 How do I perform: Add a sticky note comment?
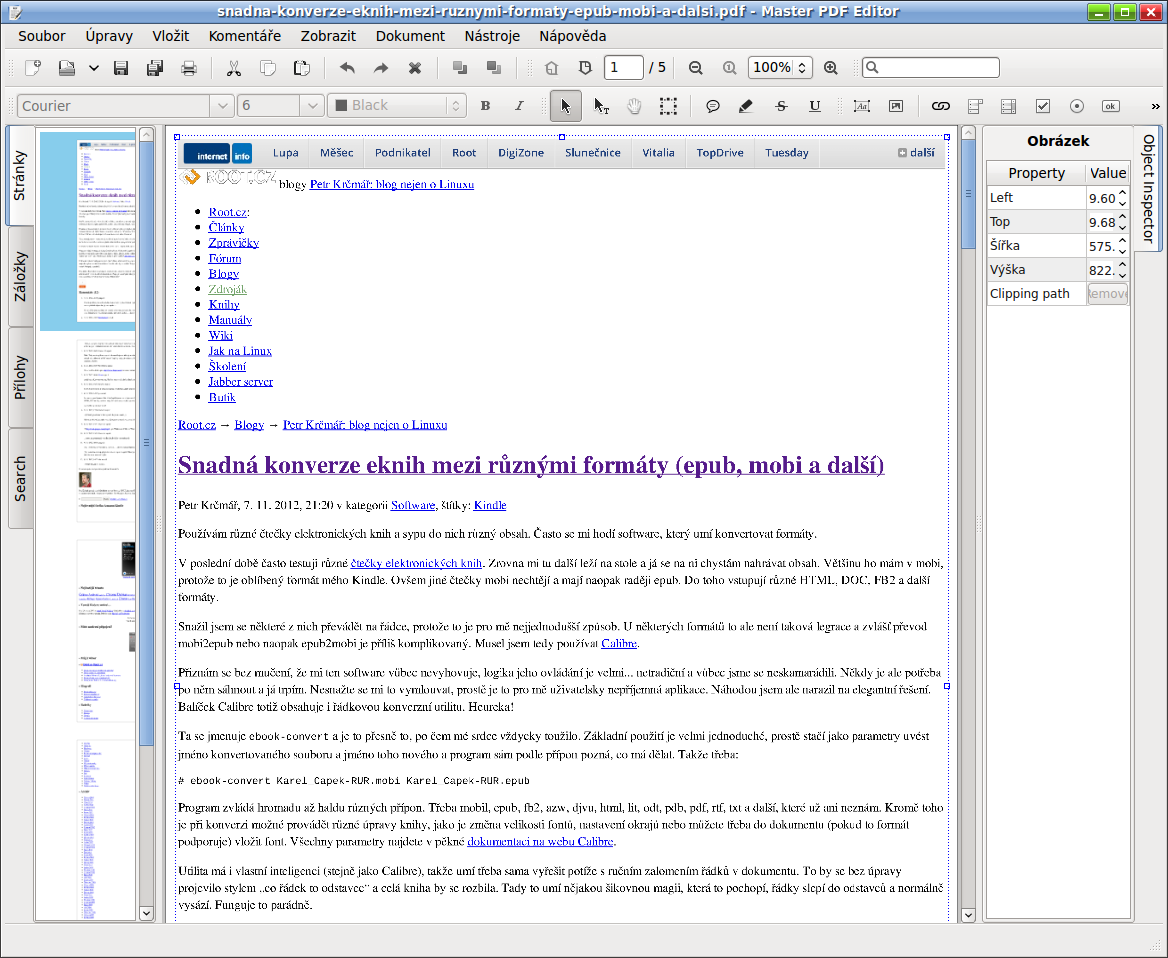tap(713, 106)
